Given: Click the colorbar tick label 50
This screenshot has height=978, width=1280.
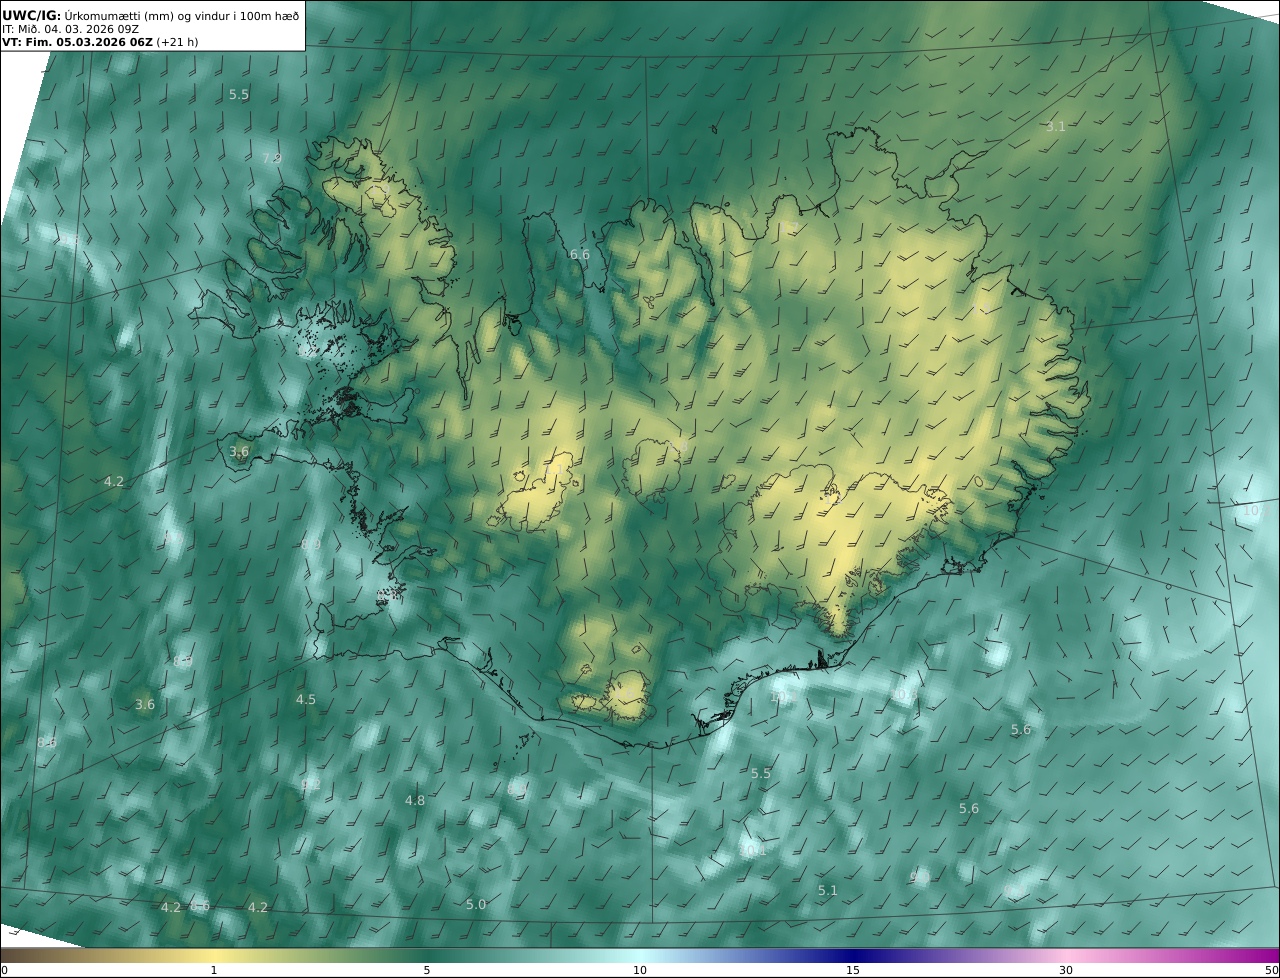Looking at the screenshot, I should click(x=1271, y=970).
